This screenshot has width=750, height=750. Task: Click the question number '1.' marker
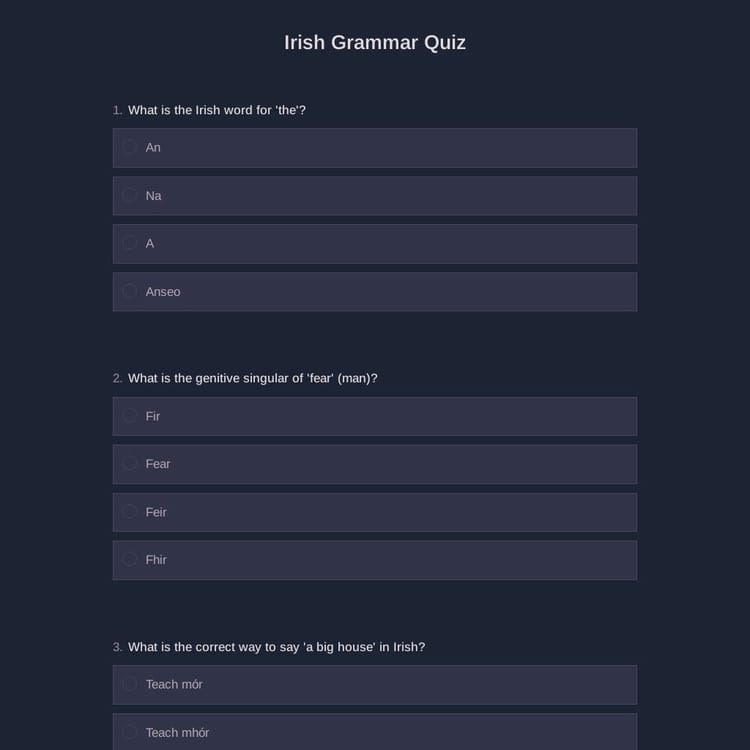coord(118,110)
